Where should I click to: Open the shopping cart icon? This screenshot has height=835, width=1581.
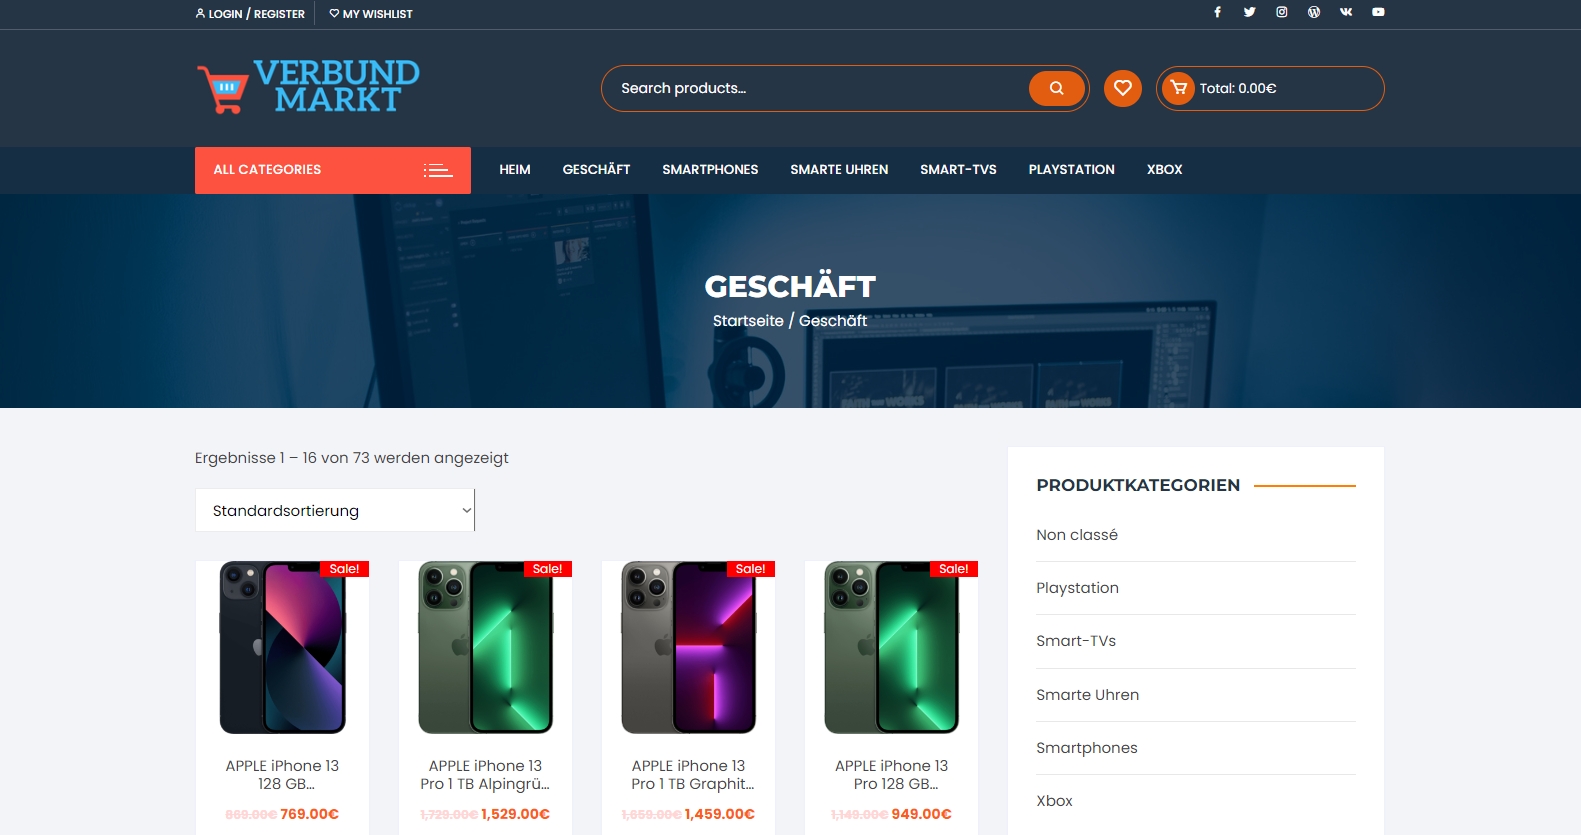[x=1179, y=88]
